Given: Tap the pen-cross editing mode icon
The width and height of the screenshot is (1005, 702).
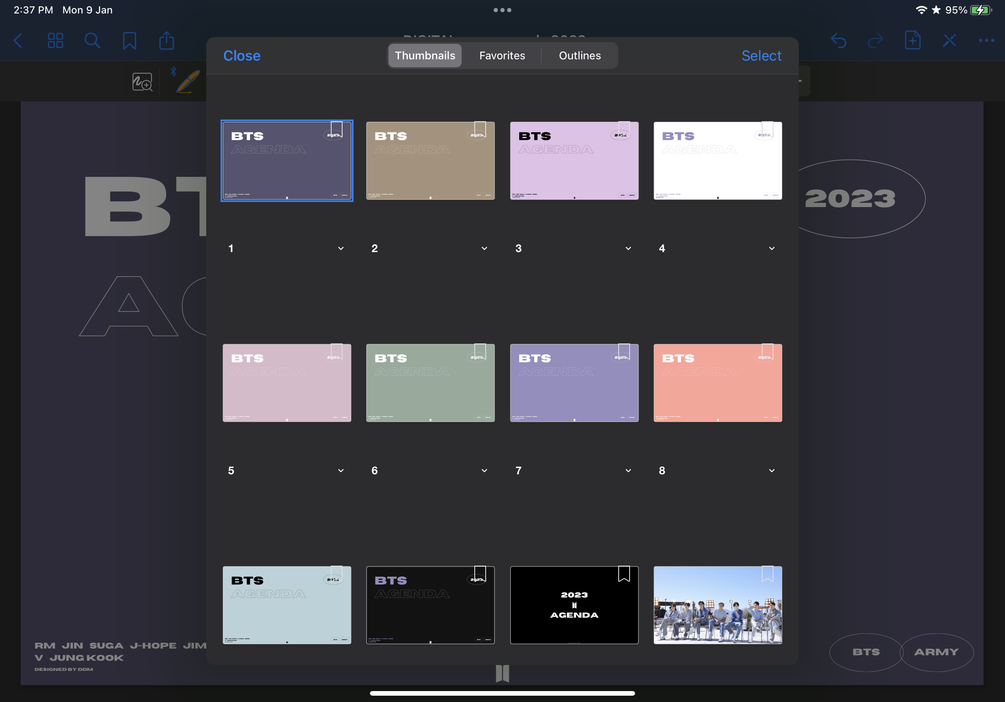Looking at the screenshot, I should 949,41.
